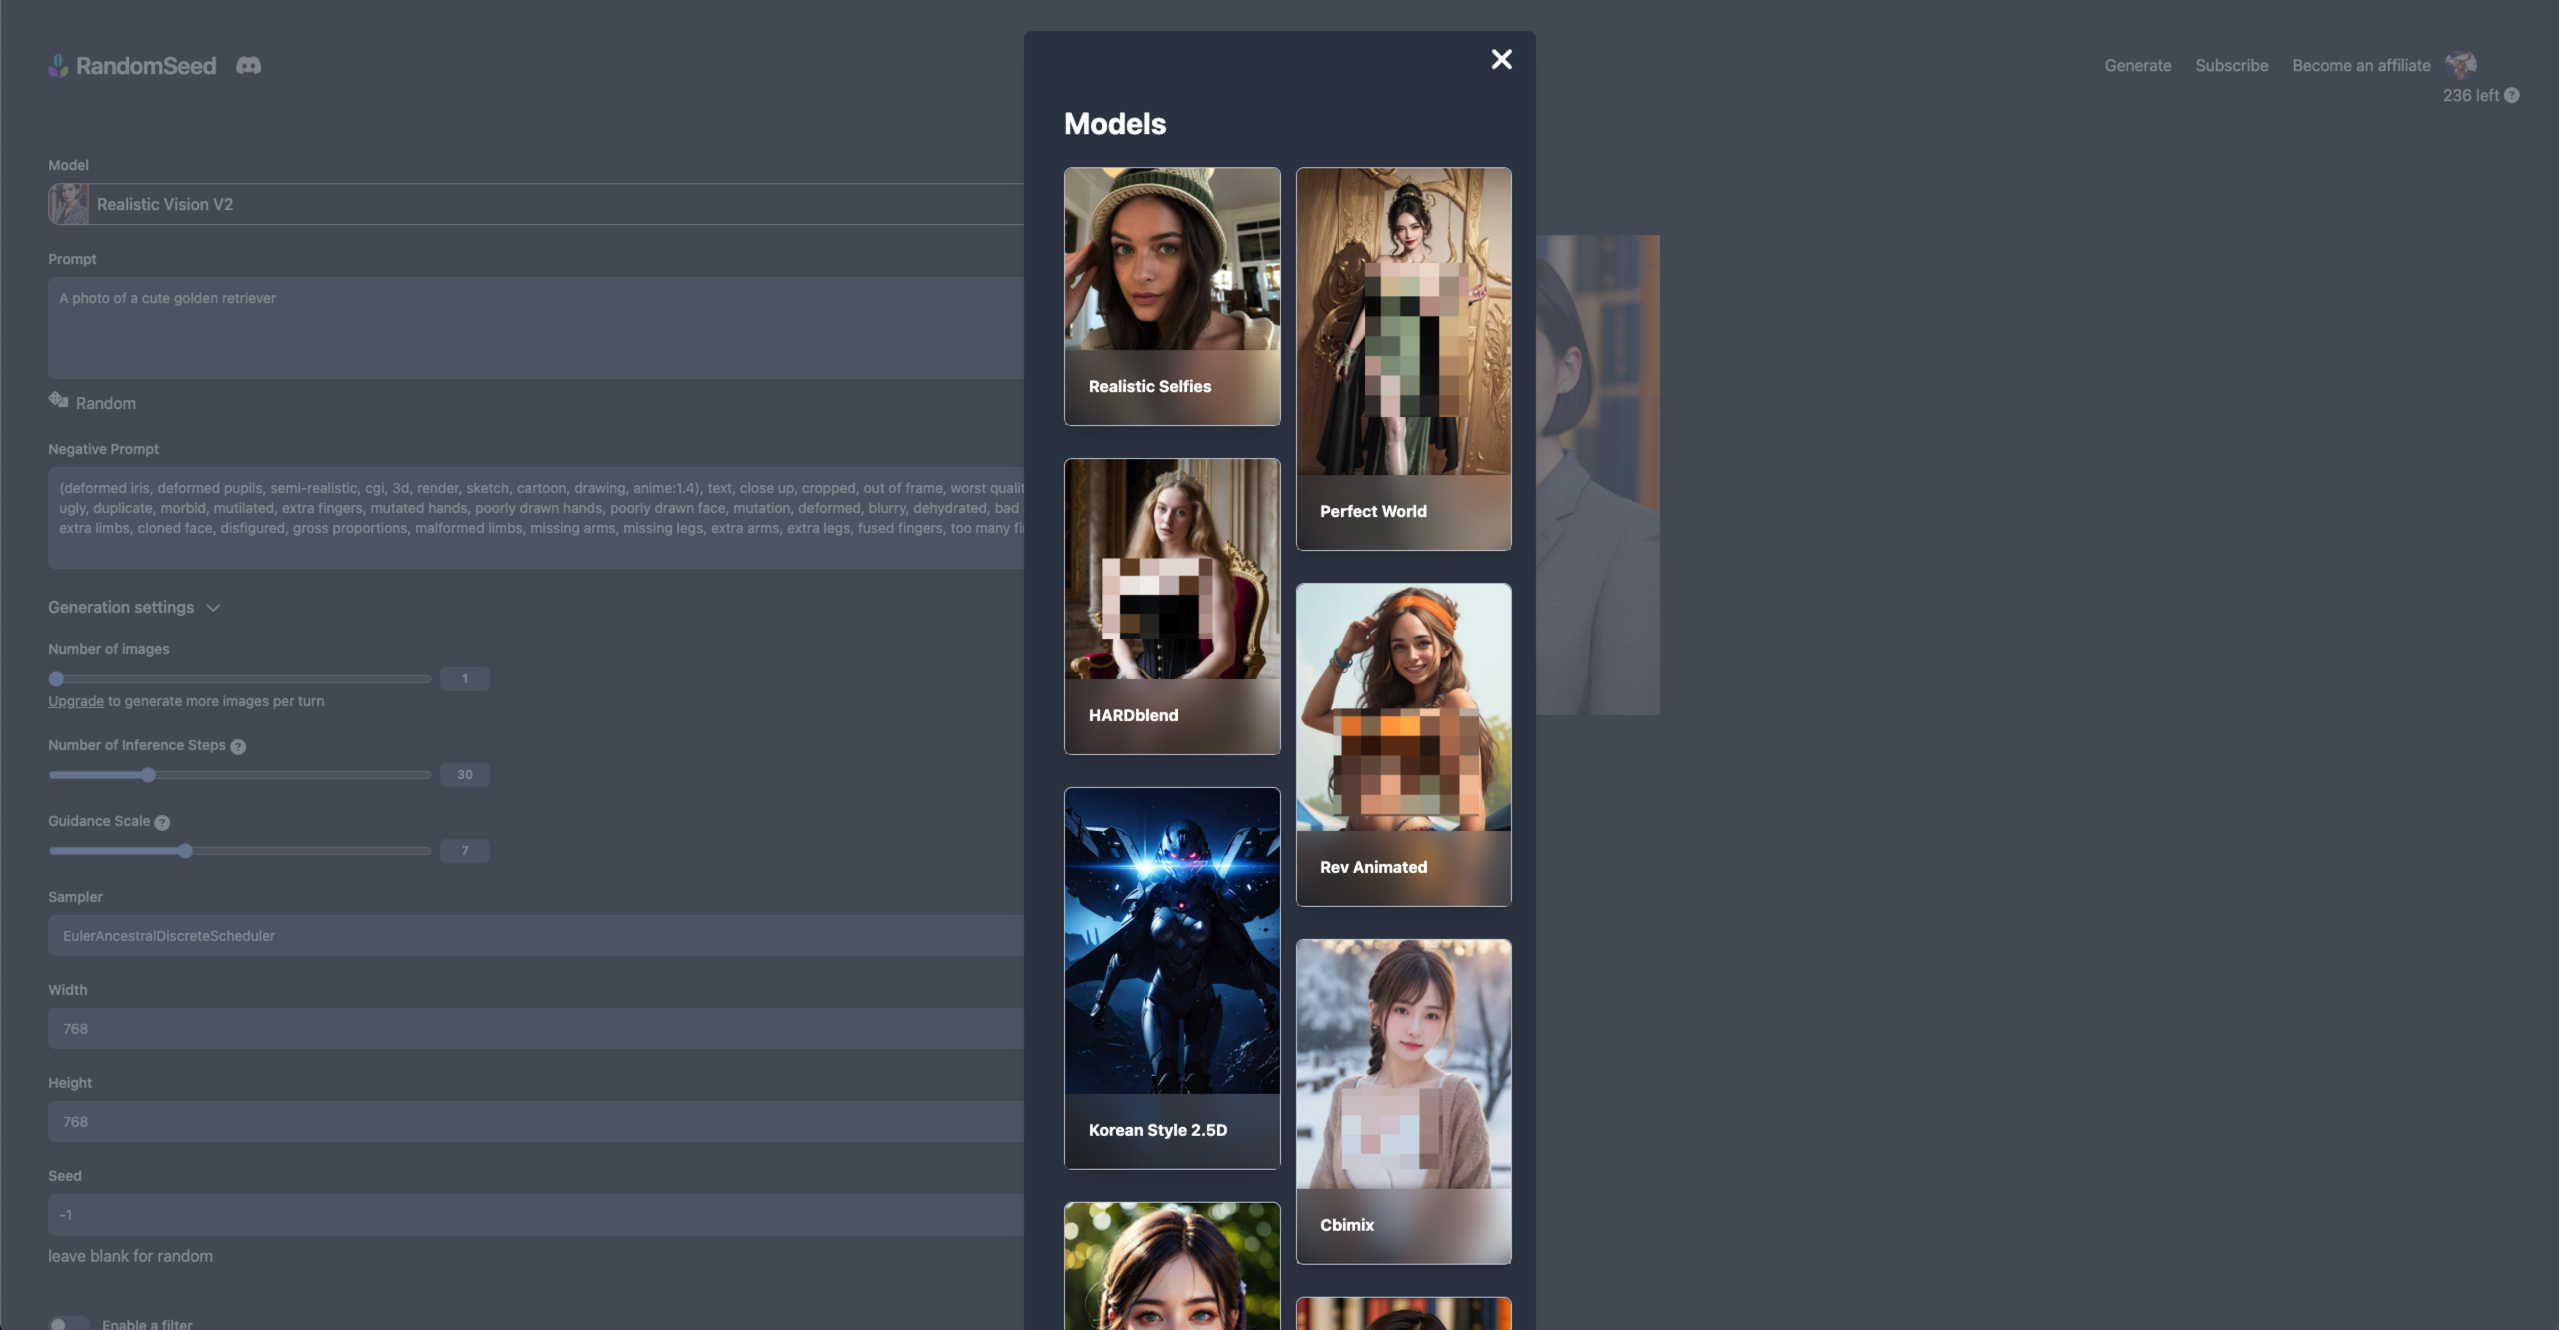Select the Korean Style 2.5D model
The width and height of the screenshot is (2559, 1330).
point(1172,977)
